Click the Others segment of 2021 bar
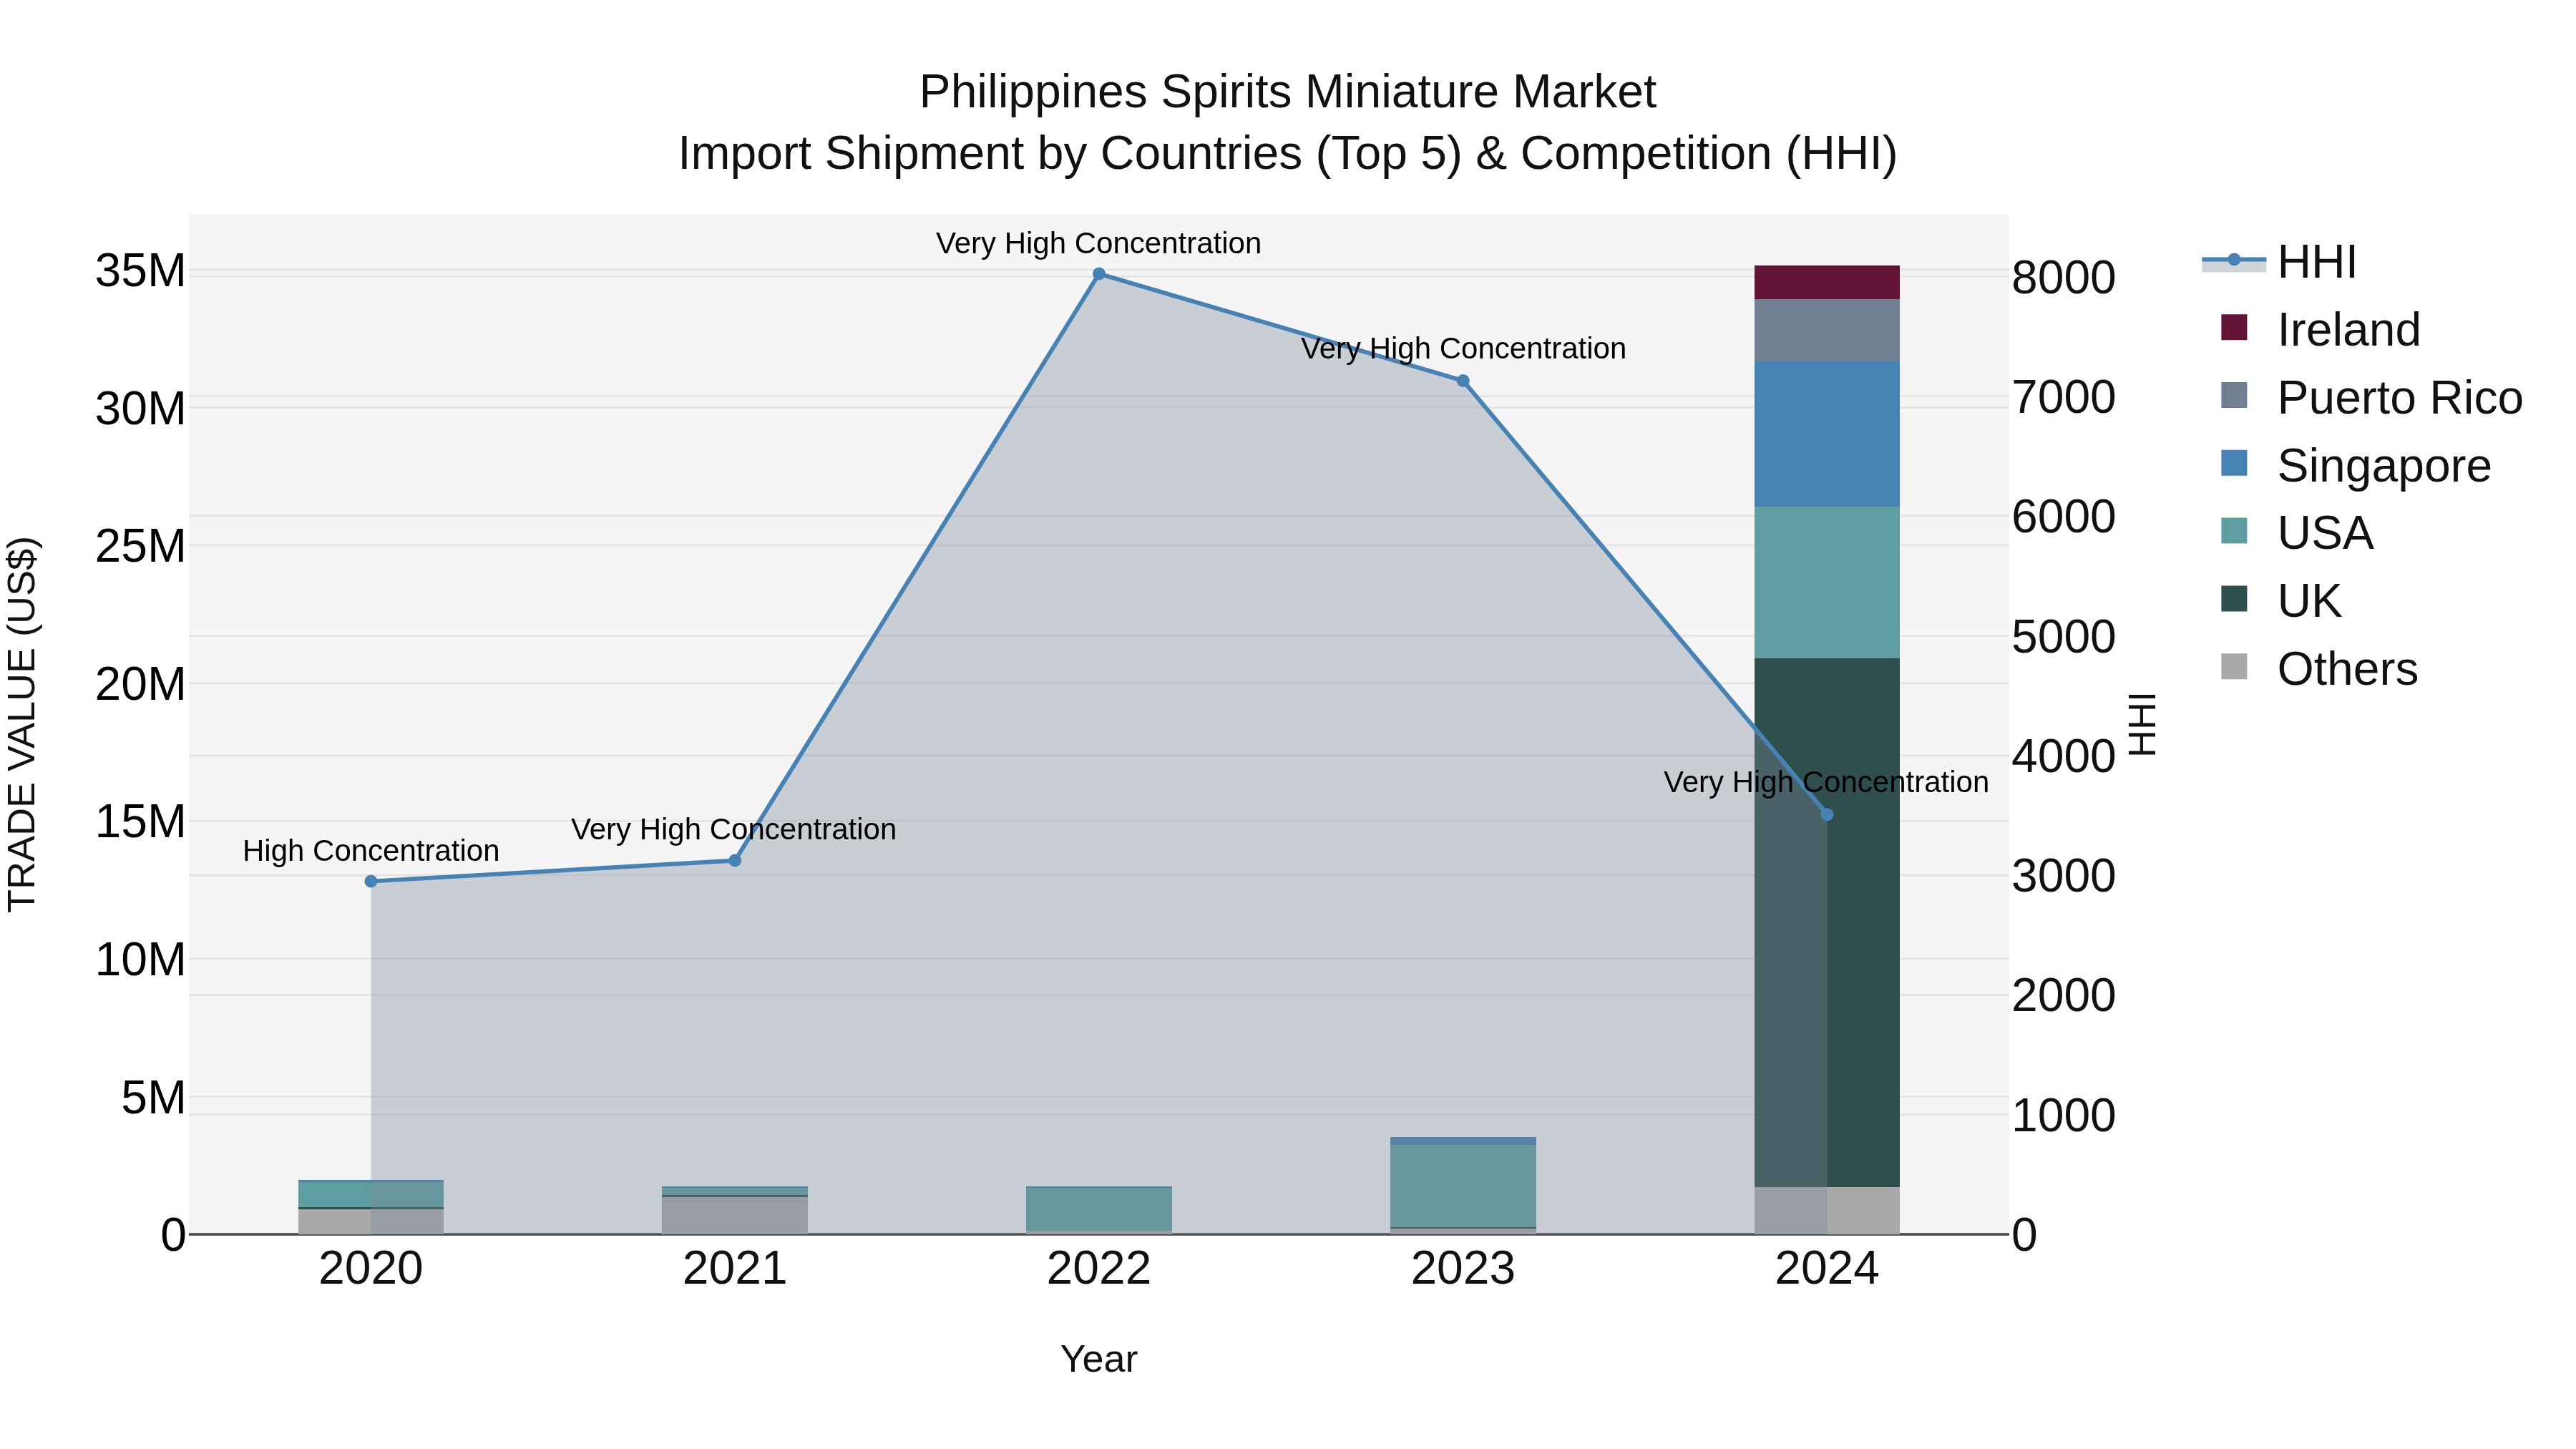The width and height of the screenshot is (2576, 1449). pos(735,1215)
